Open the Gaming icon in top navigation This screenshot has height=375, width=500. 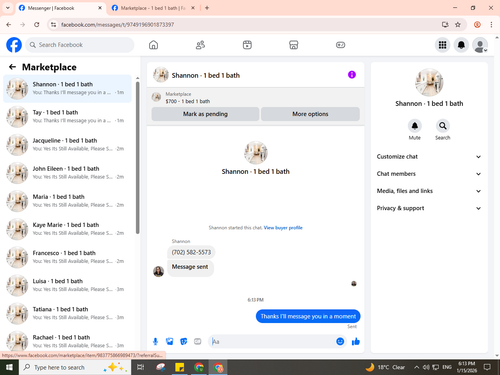coord(340,45)
